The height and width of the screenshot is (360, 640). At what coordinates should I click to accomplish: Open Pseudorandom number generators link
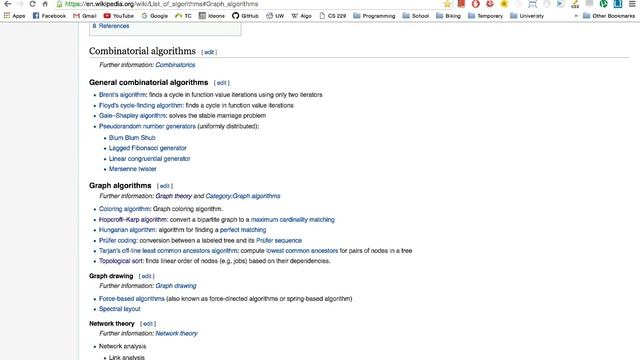147,127
